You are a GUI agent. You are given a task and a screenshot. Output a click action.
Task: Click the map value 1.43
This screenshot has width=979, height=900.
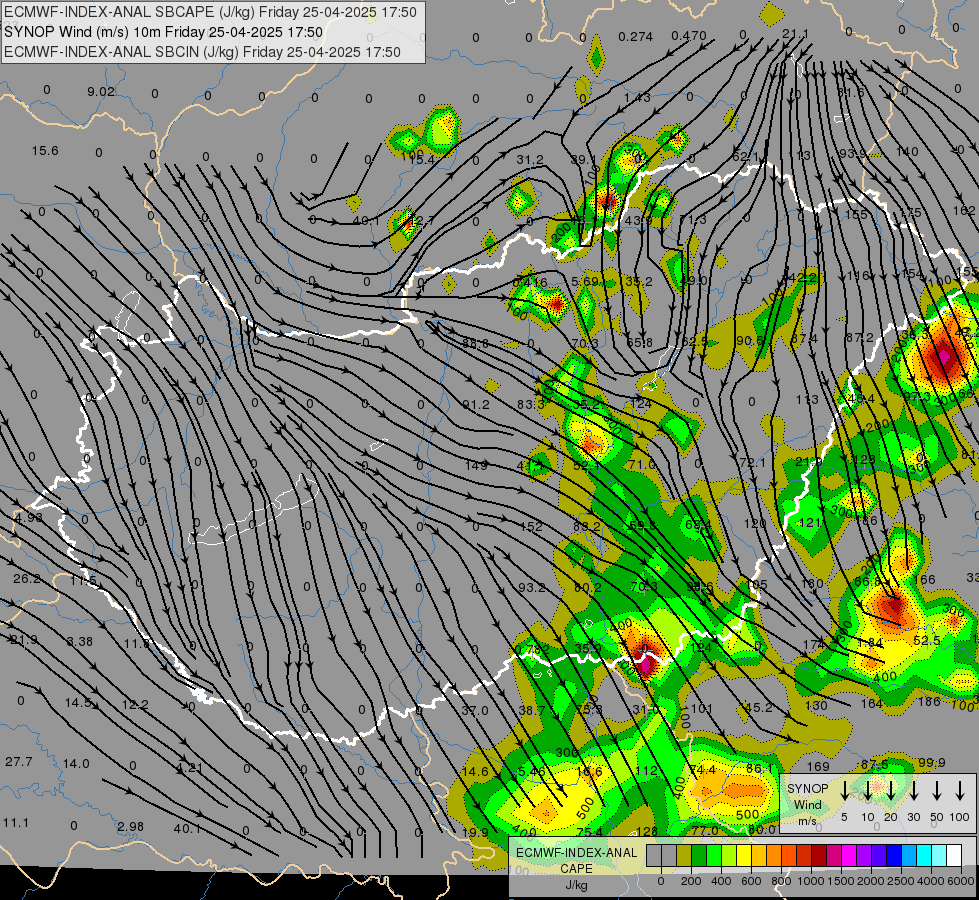tap(637, 97)
